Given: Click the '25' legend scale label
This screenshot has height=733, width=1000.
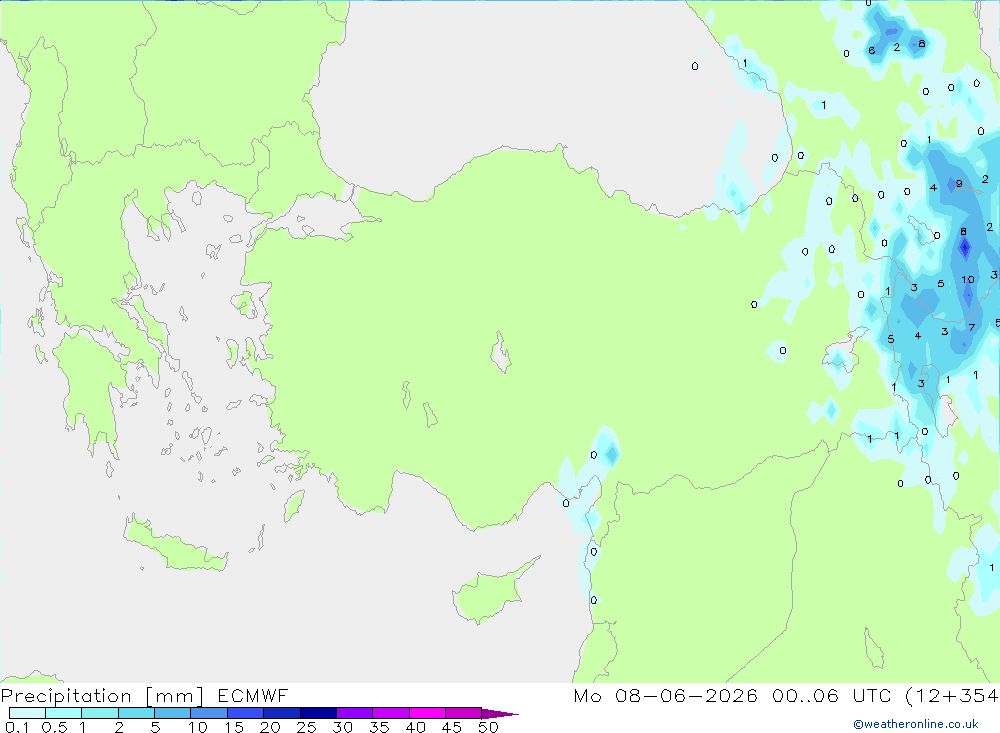Looking at the screenshot, I should [306, 727].
